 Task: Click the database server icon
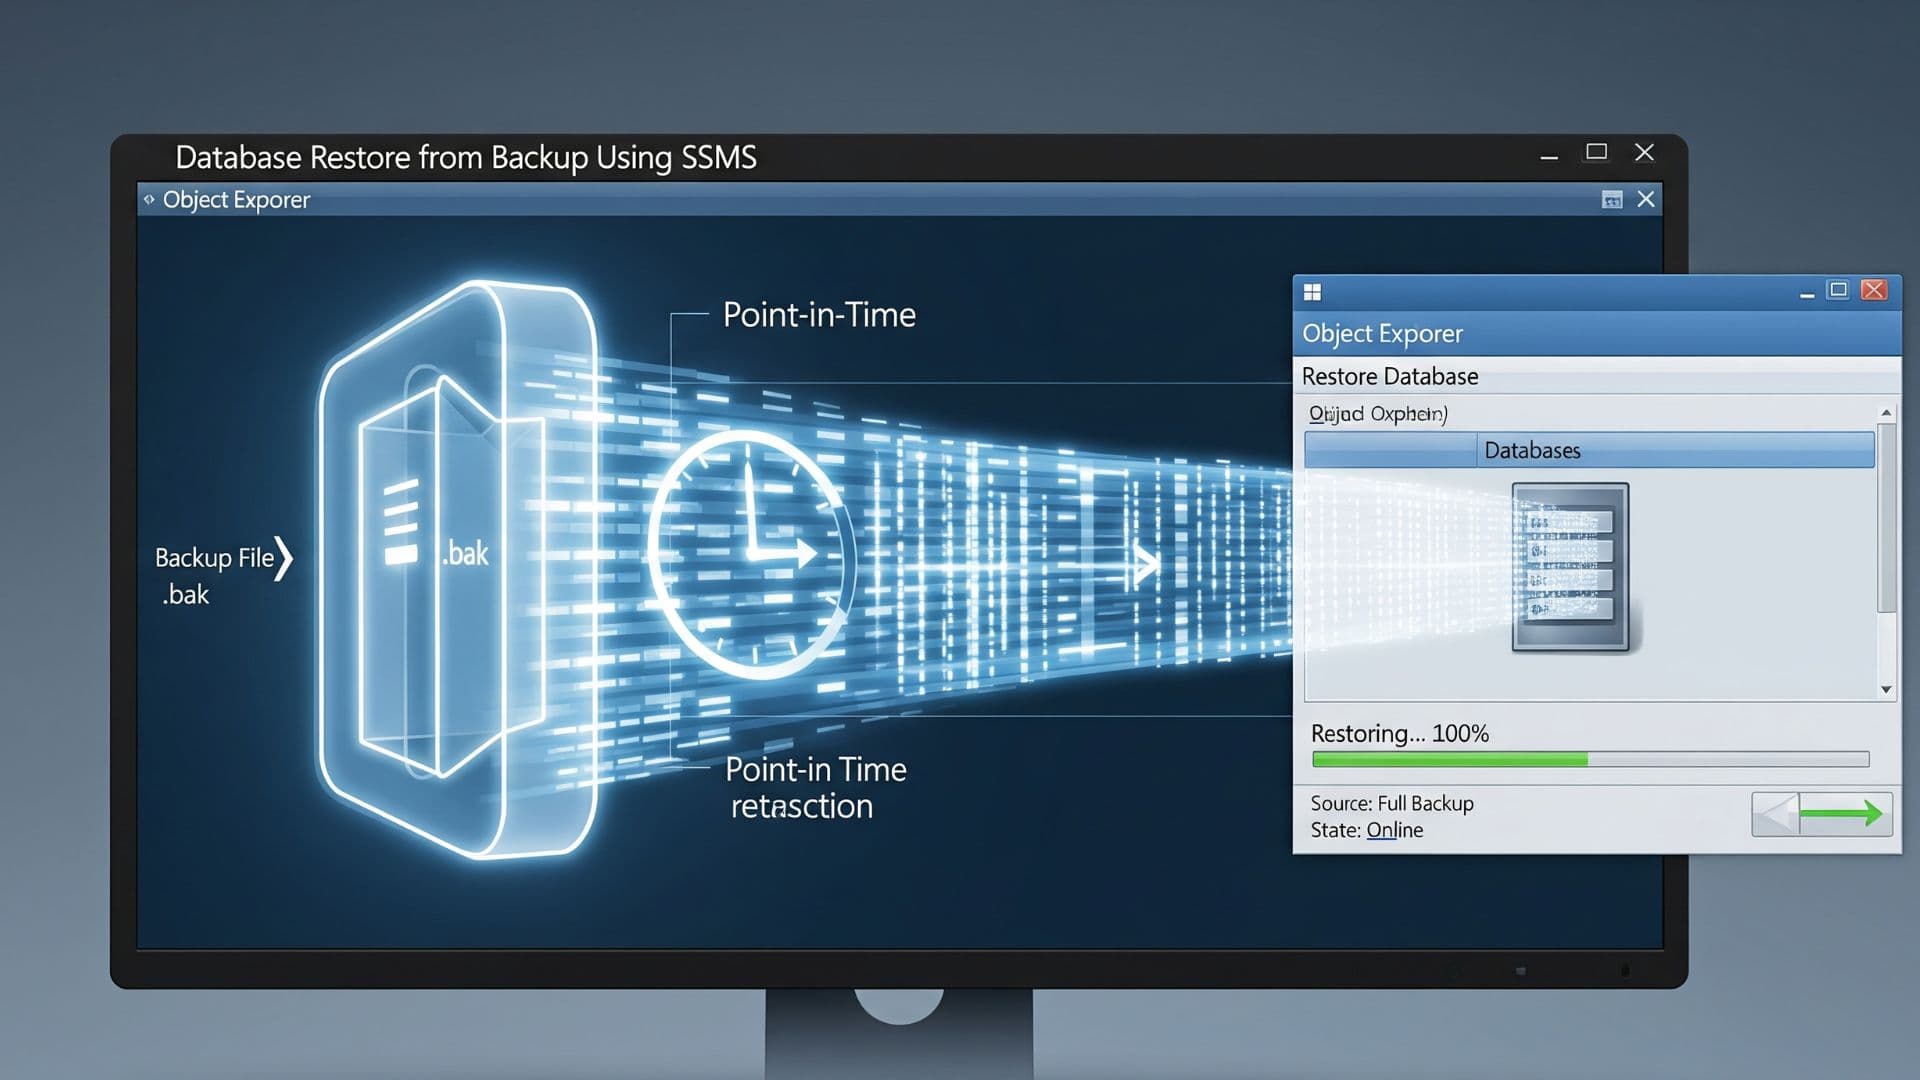pos(1570,567)
